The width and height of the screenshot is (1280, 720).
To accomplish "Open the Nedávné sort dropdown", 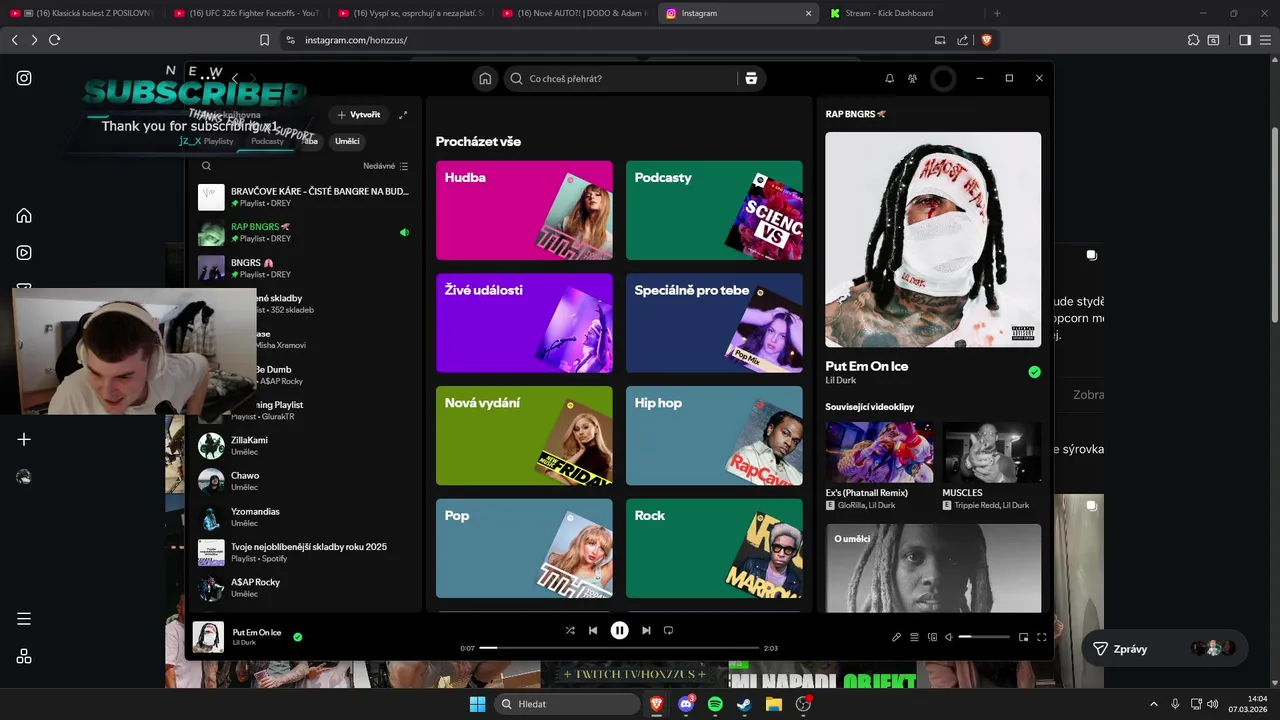I will pos(386,166).
